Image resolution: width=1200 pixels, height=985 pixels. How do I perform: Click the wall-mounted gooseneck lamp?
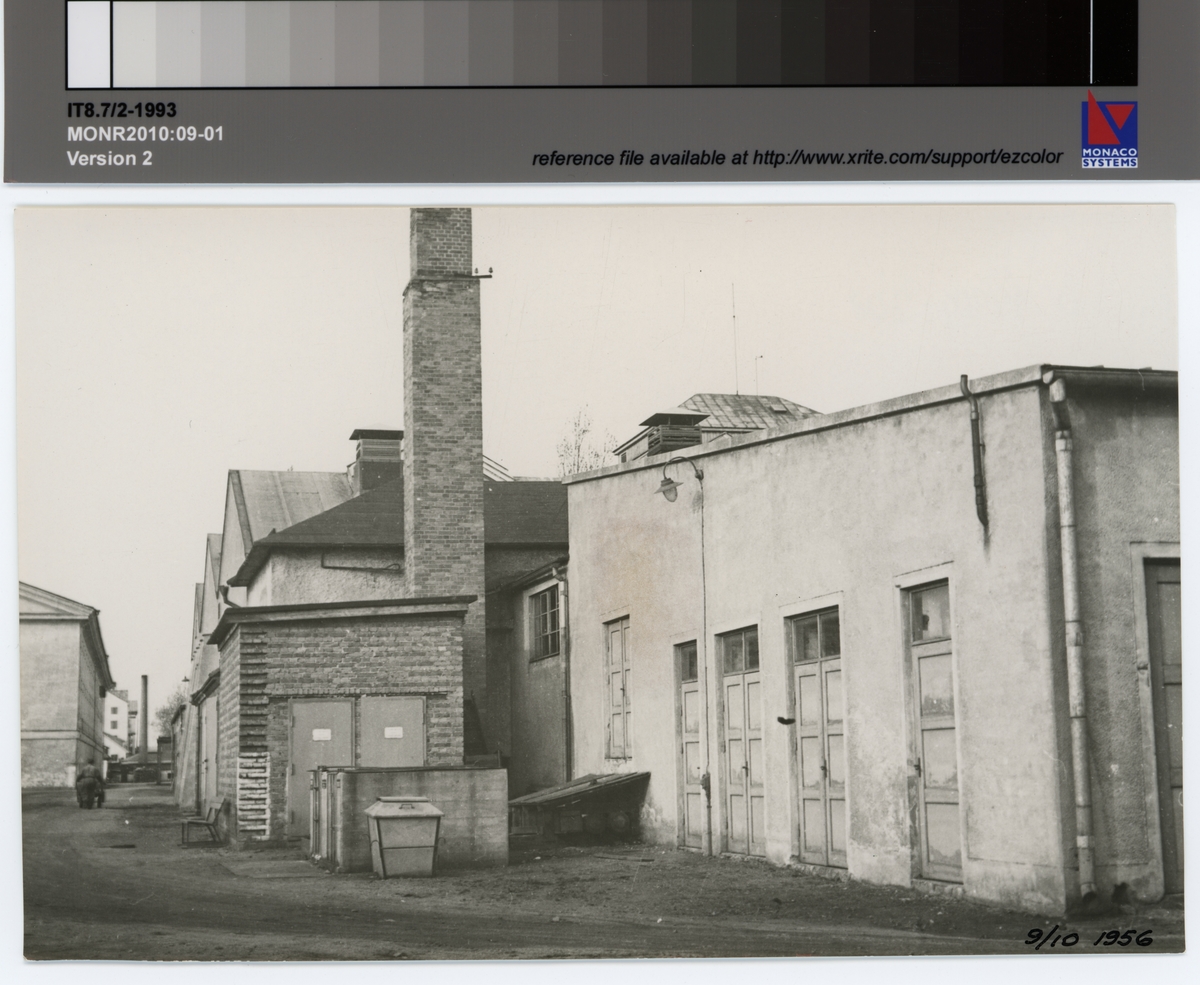670,485
